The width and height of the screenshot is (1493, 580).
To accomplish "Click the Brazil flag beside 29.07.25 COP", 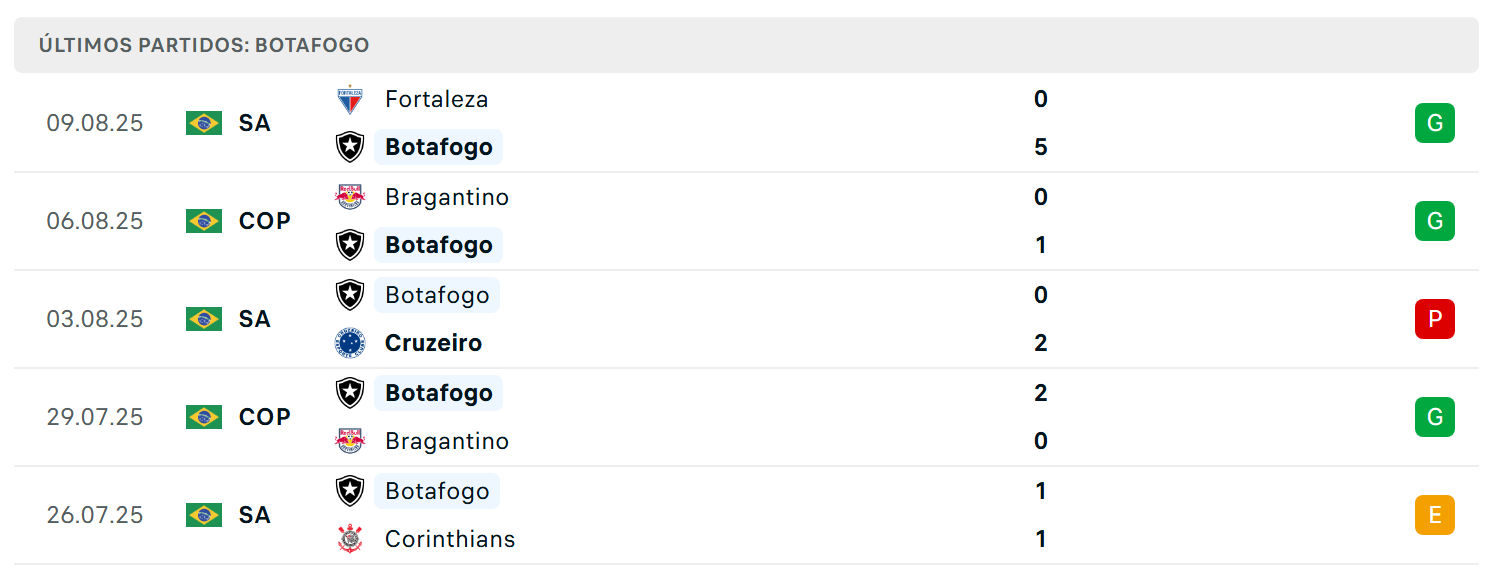I will (204, 417).
